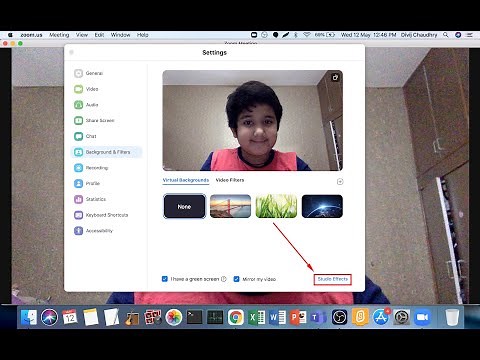Open the Keyboard Shortcuts settings section
The width and height of the screenshot is (480, 360).
pos(101,215)
